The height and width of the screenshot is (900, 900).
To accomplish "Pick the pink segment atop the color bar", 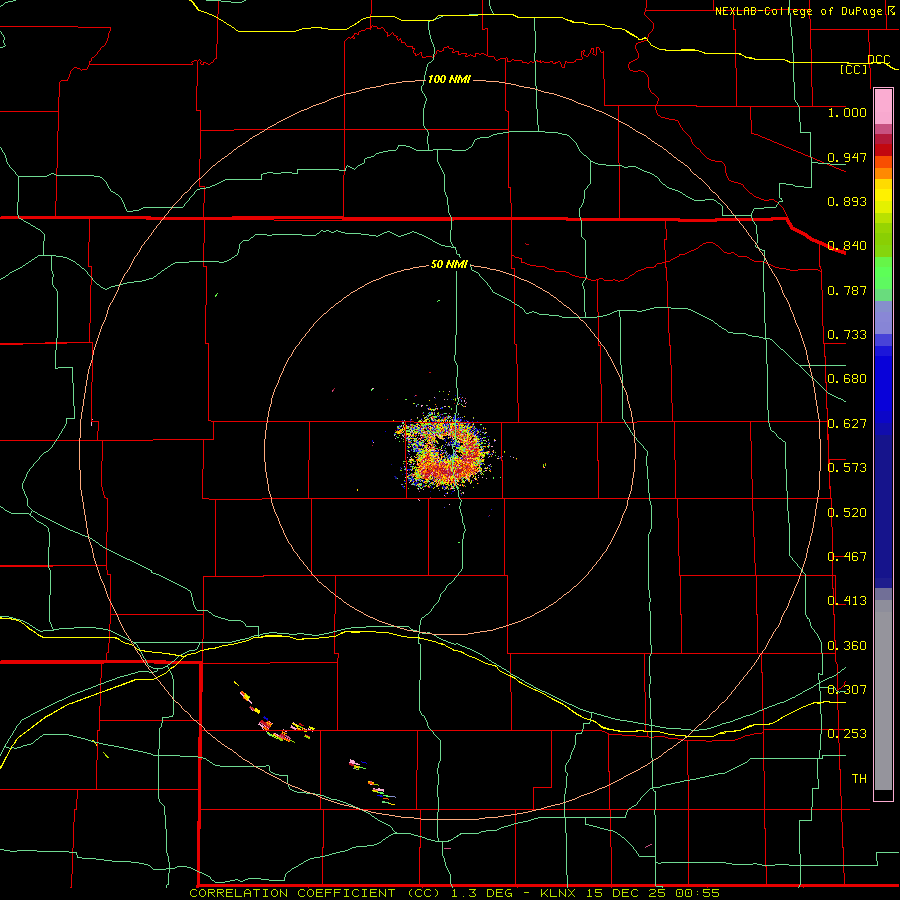I will [x=883, y=107].
